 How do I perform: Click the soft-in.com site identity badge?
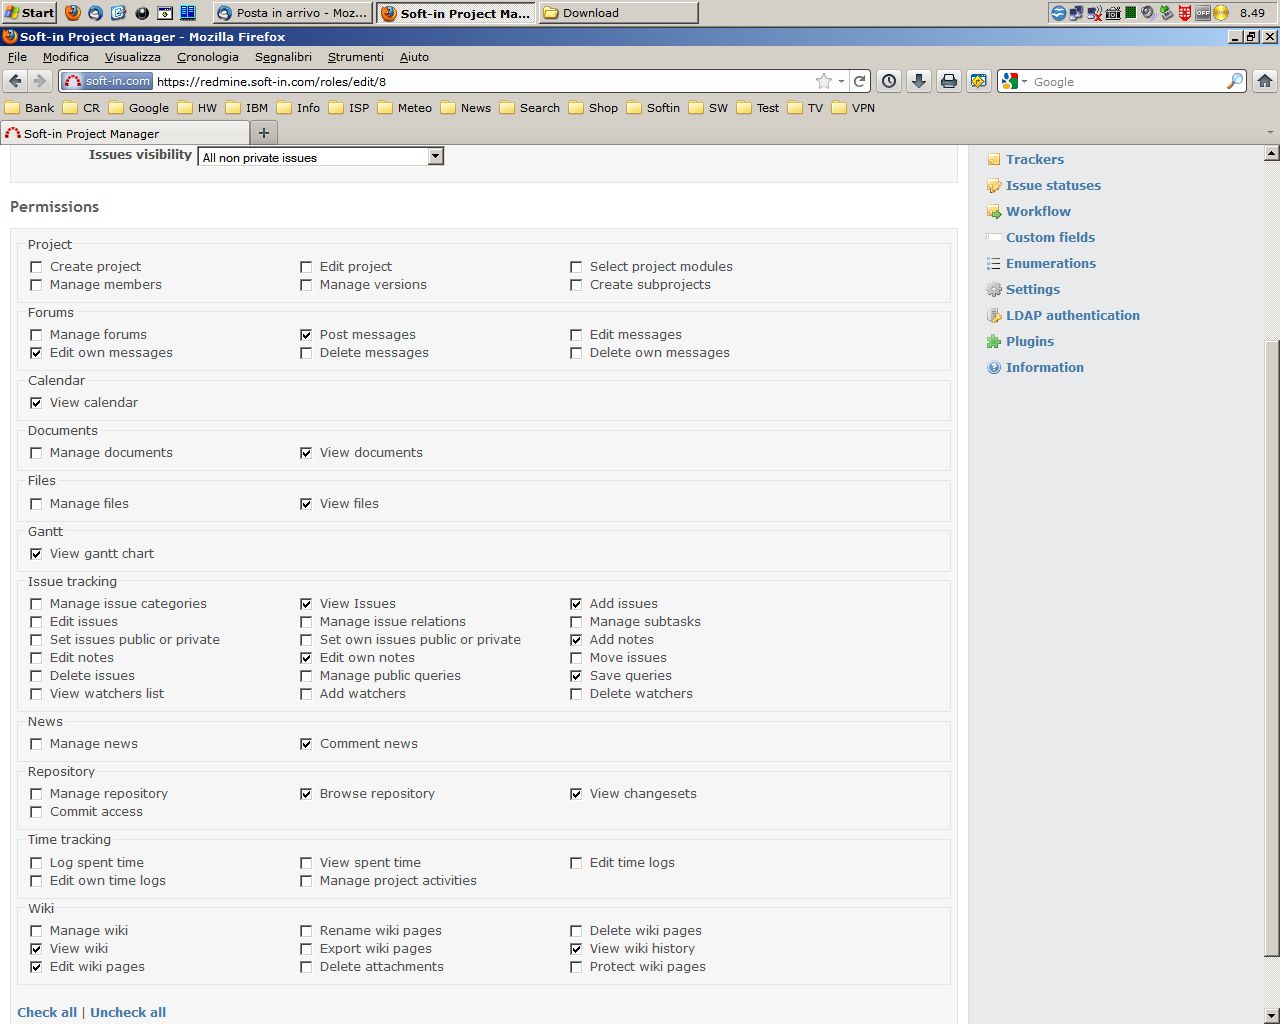(107, 81)
